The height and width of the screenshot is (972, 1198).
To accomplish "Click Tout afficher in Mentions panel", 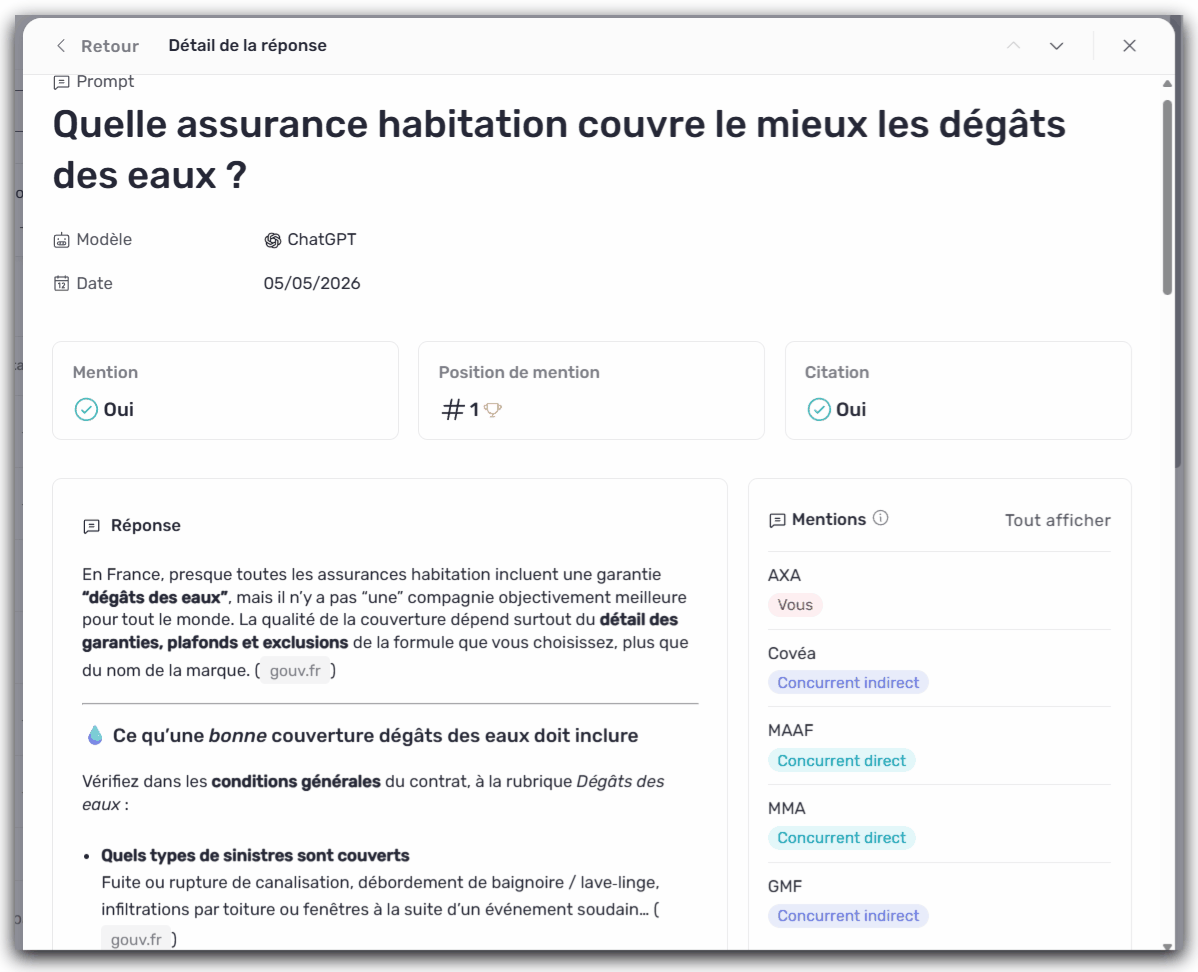I will (1057, 520).
